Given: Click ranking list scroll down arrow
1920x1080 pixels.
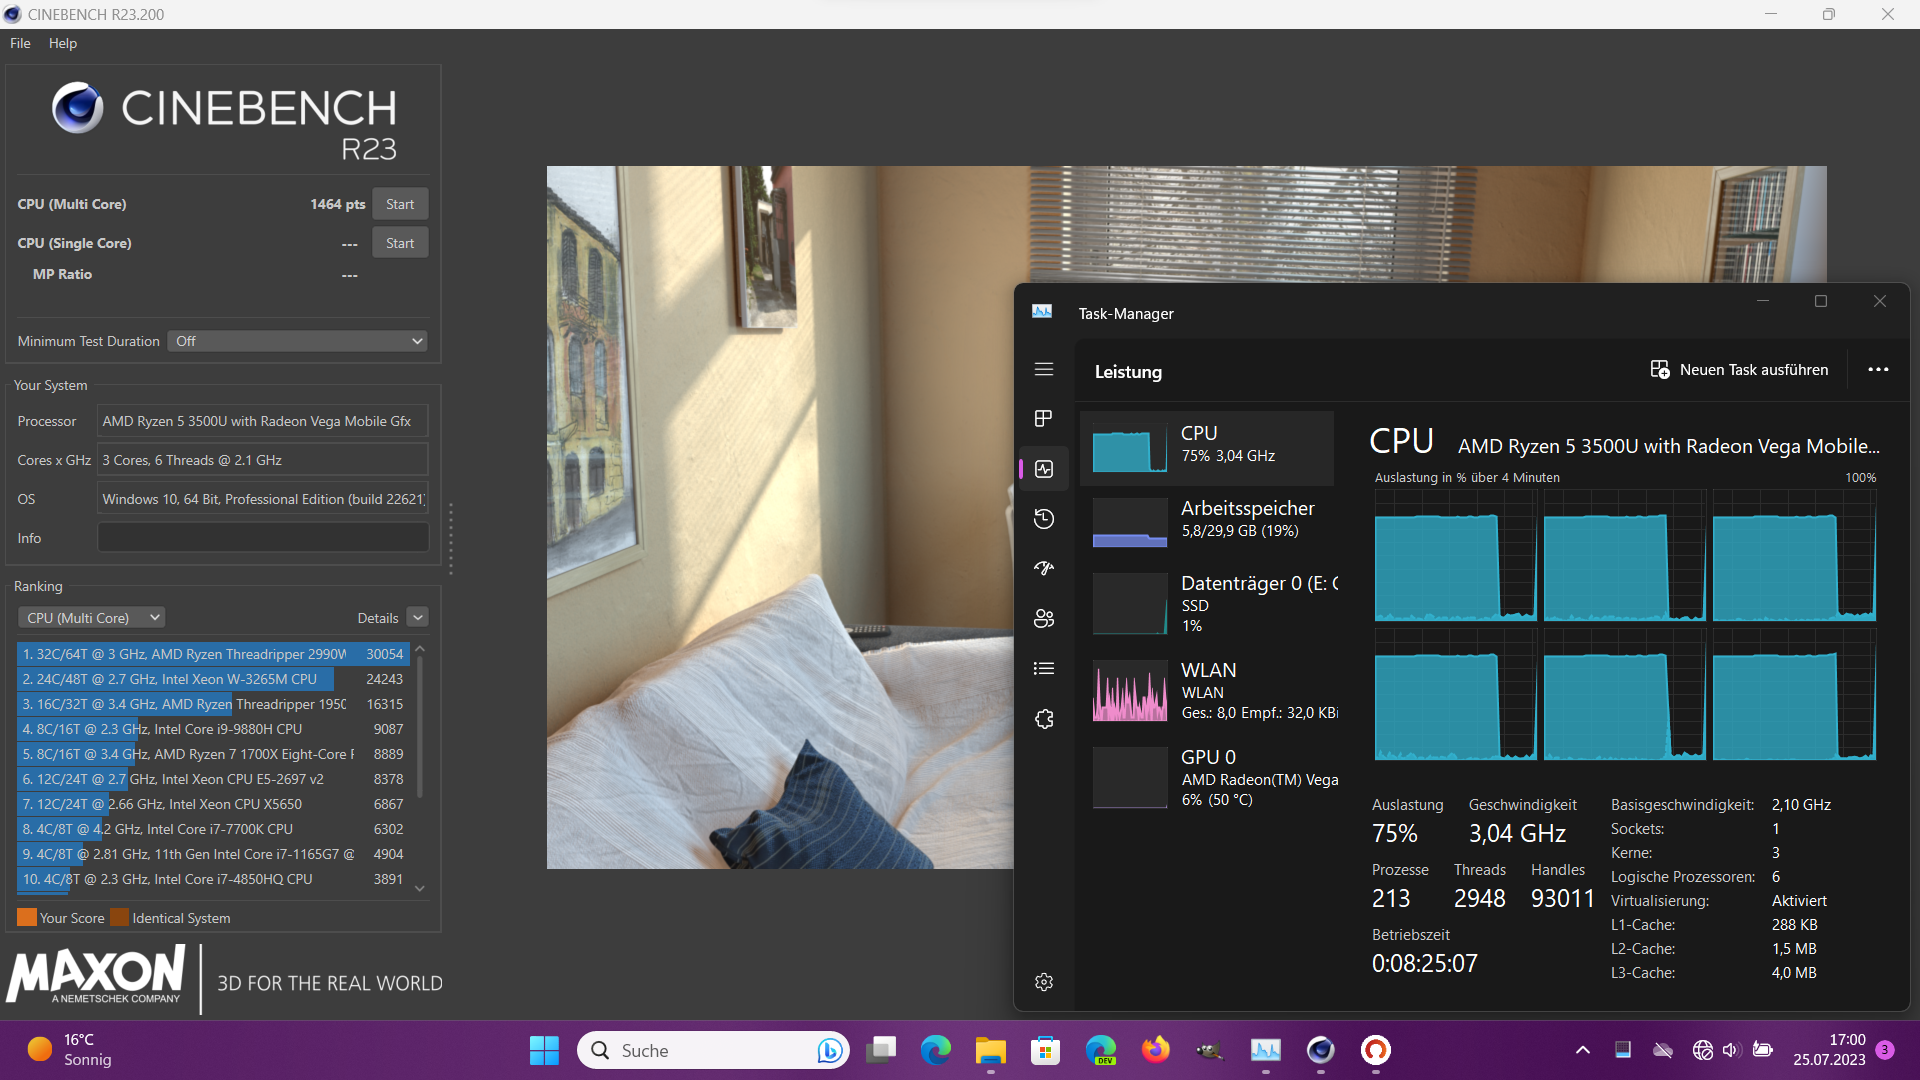Looking at the screenshot, I should tap(420, 888).
